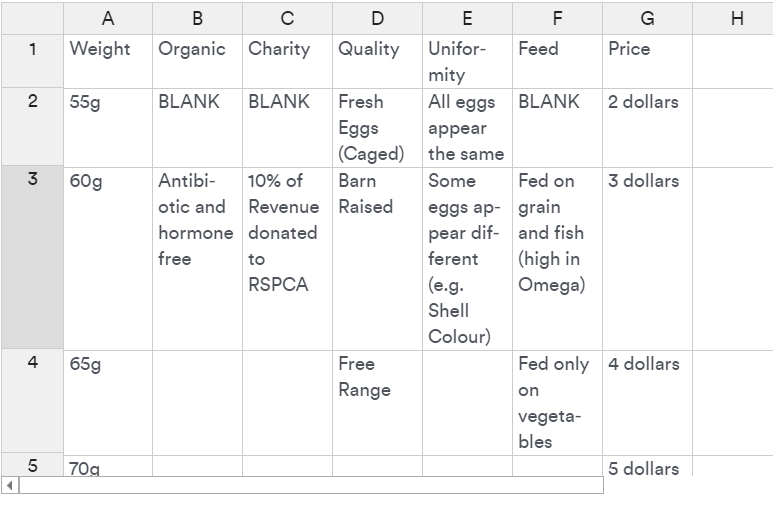The height and width of the screenshot is (514, 773).
Task: Select row 1 header
Action: 32,61
